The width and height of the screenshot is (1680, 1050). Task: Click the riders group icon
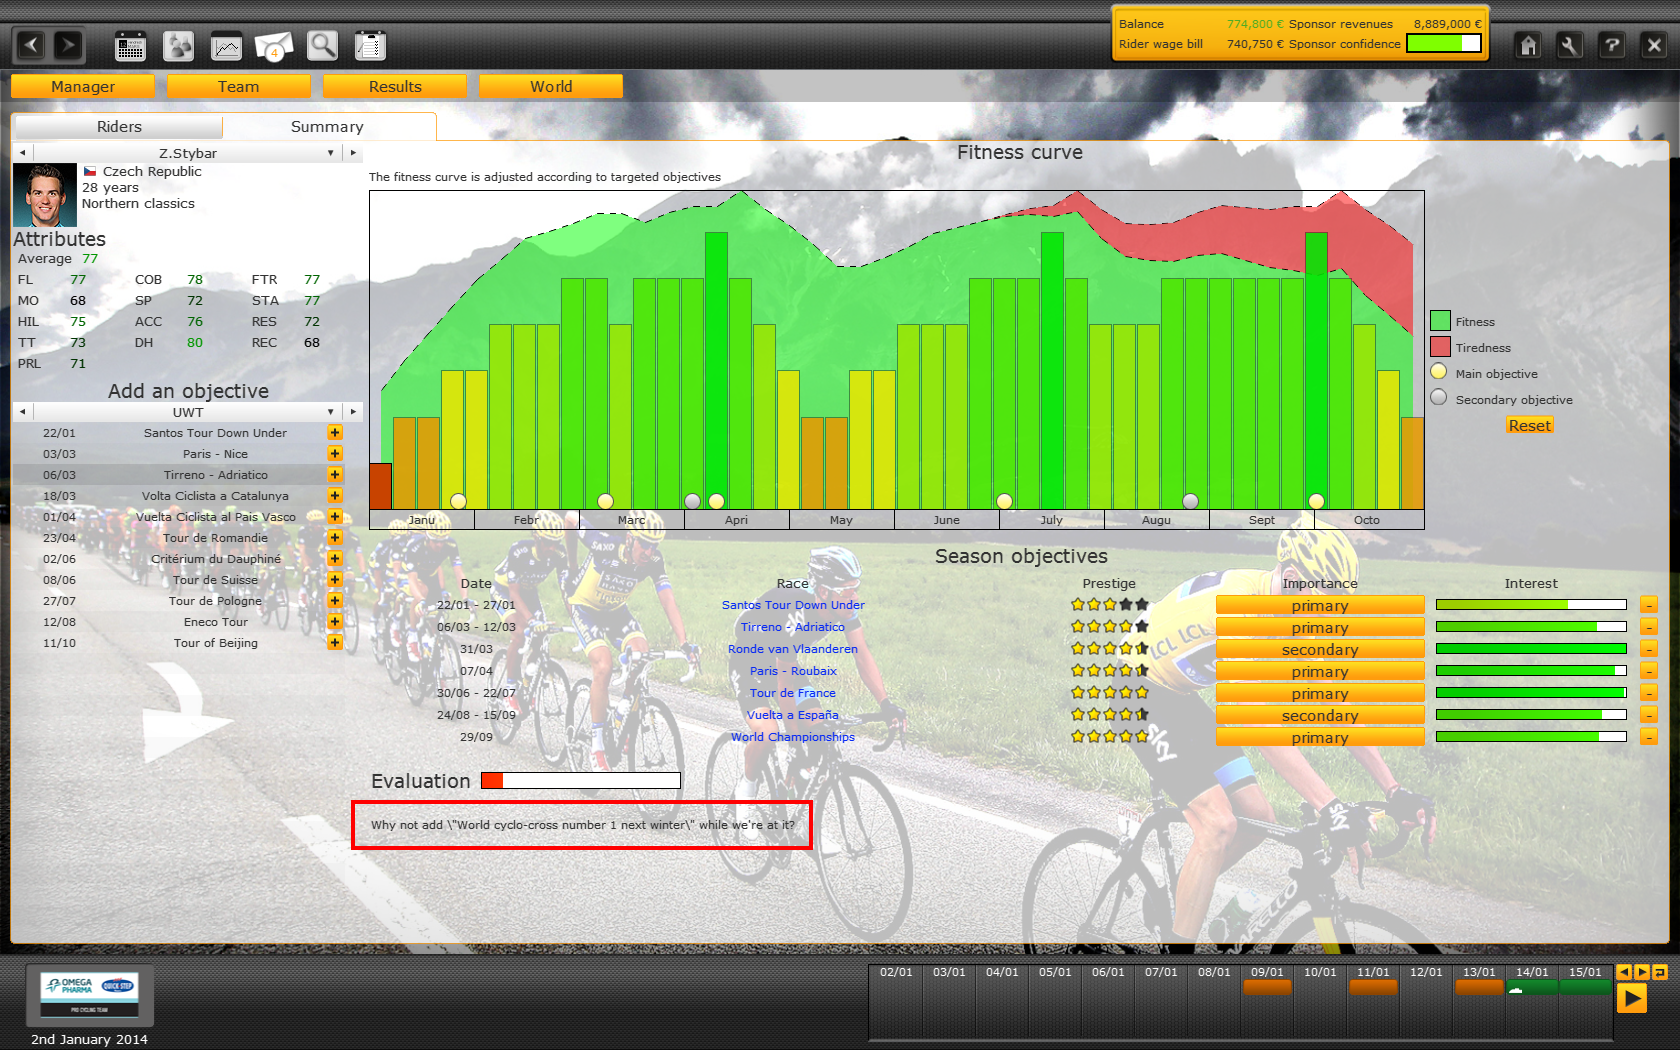coord(179,46)
